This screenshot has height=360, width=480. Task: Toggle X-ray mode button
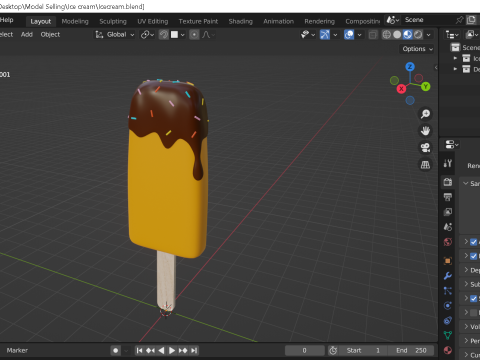pyautogui.click(x=373, y=35)
